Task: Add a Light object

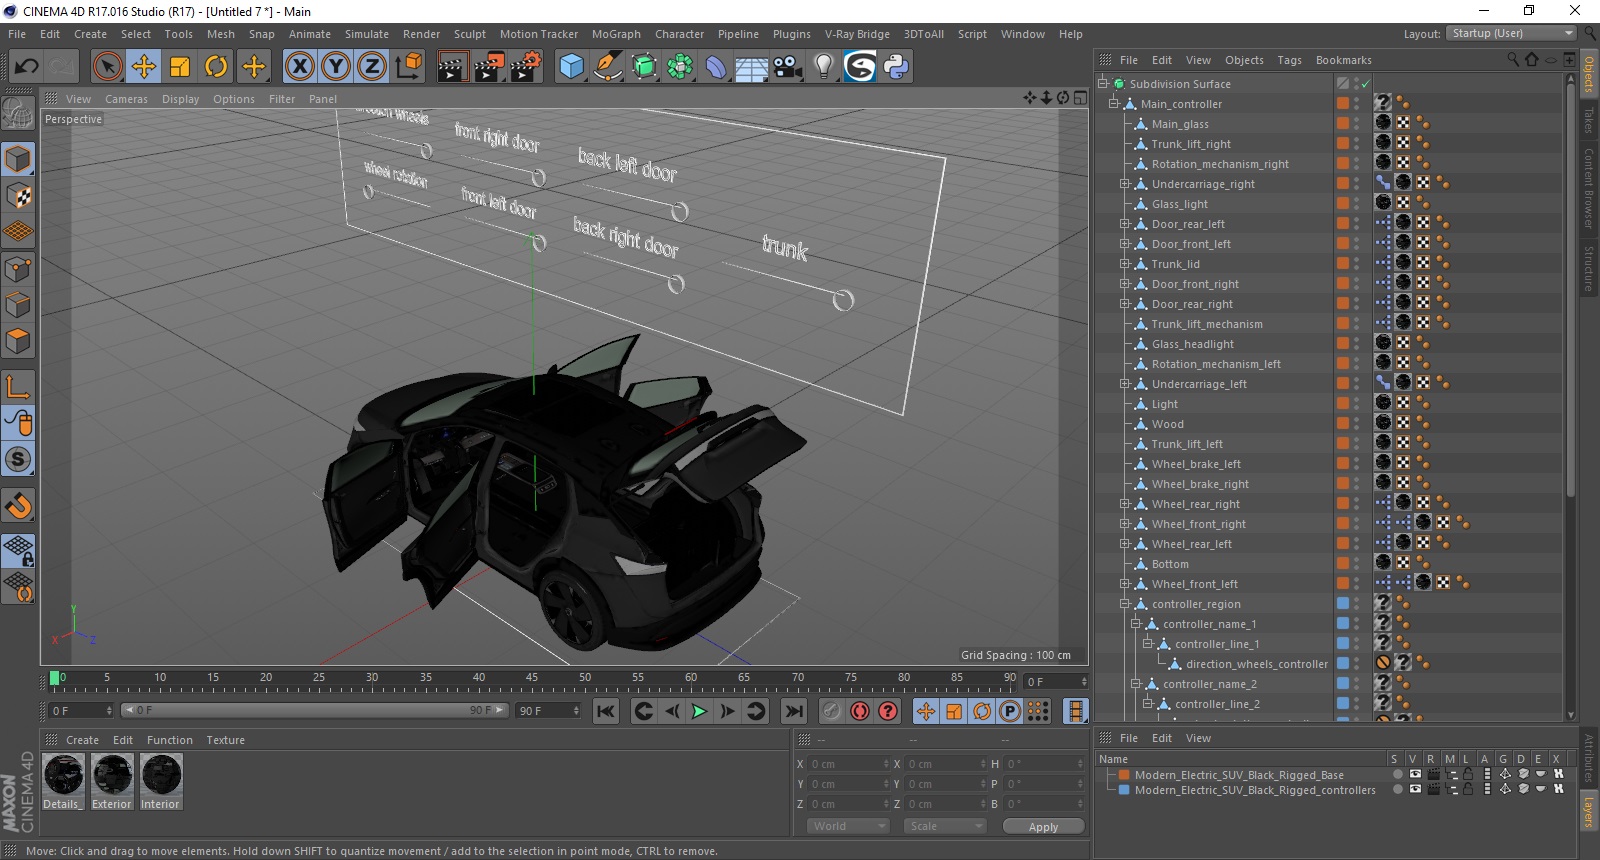Action: 823,67
